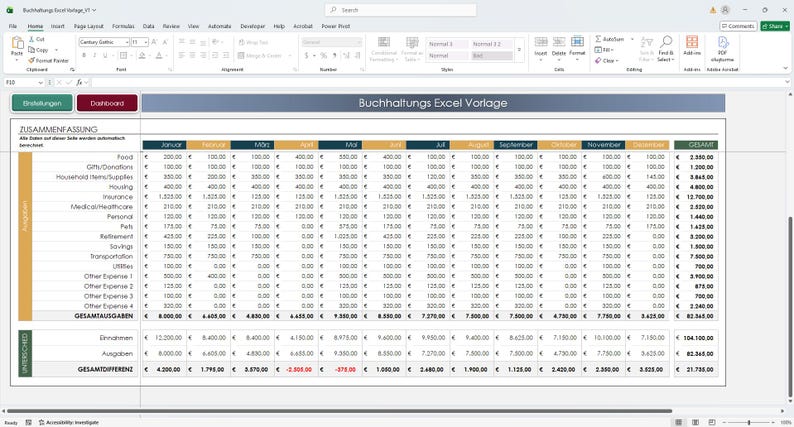Expand the cell Styles gallery
Image resolution: width=794 pixels, height=427 pixels.
[x=519, y=50]
